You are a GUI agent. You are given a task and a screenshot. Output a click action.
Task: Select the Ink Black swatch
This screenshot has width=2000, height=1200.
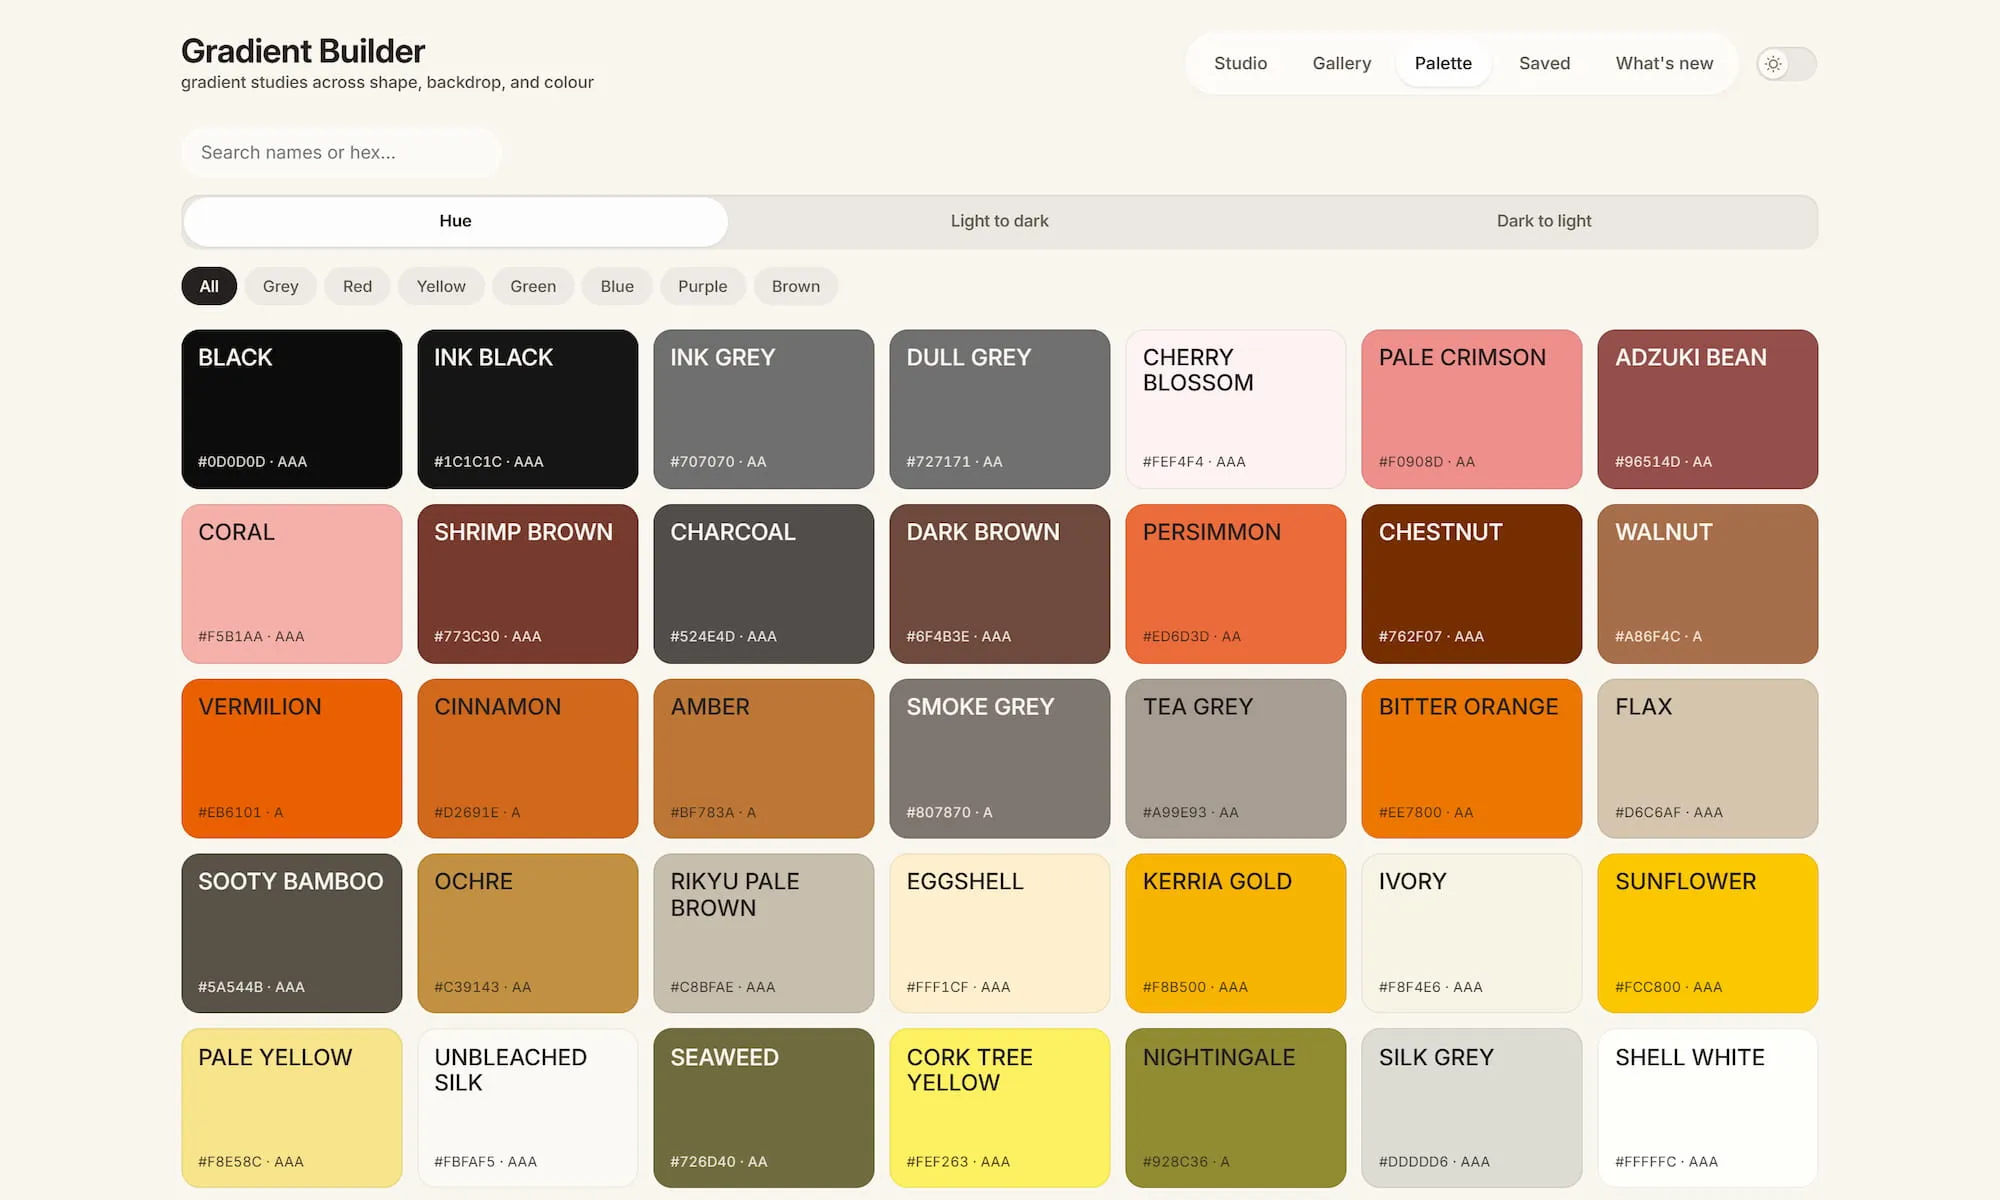pos(528,409)
